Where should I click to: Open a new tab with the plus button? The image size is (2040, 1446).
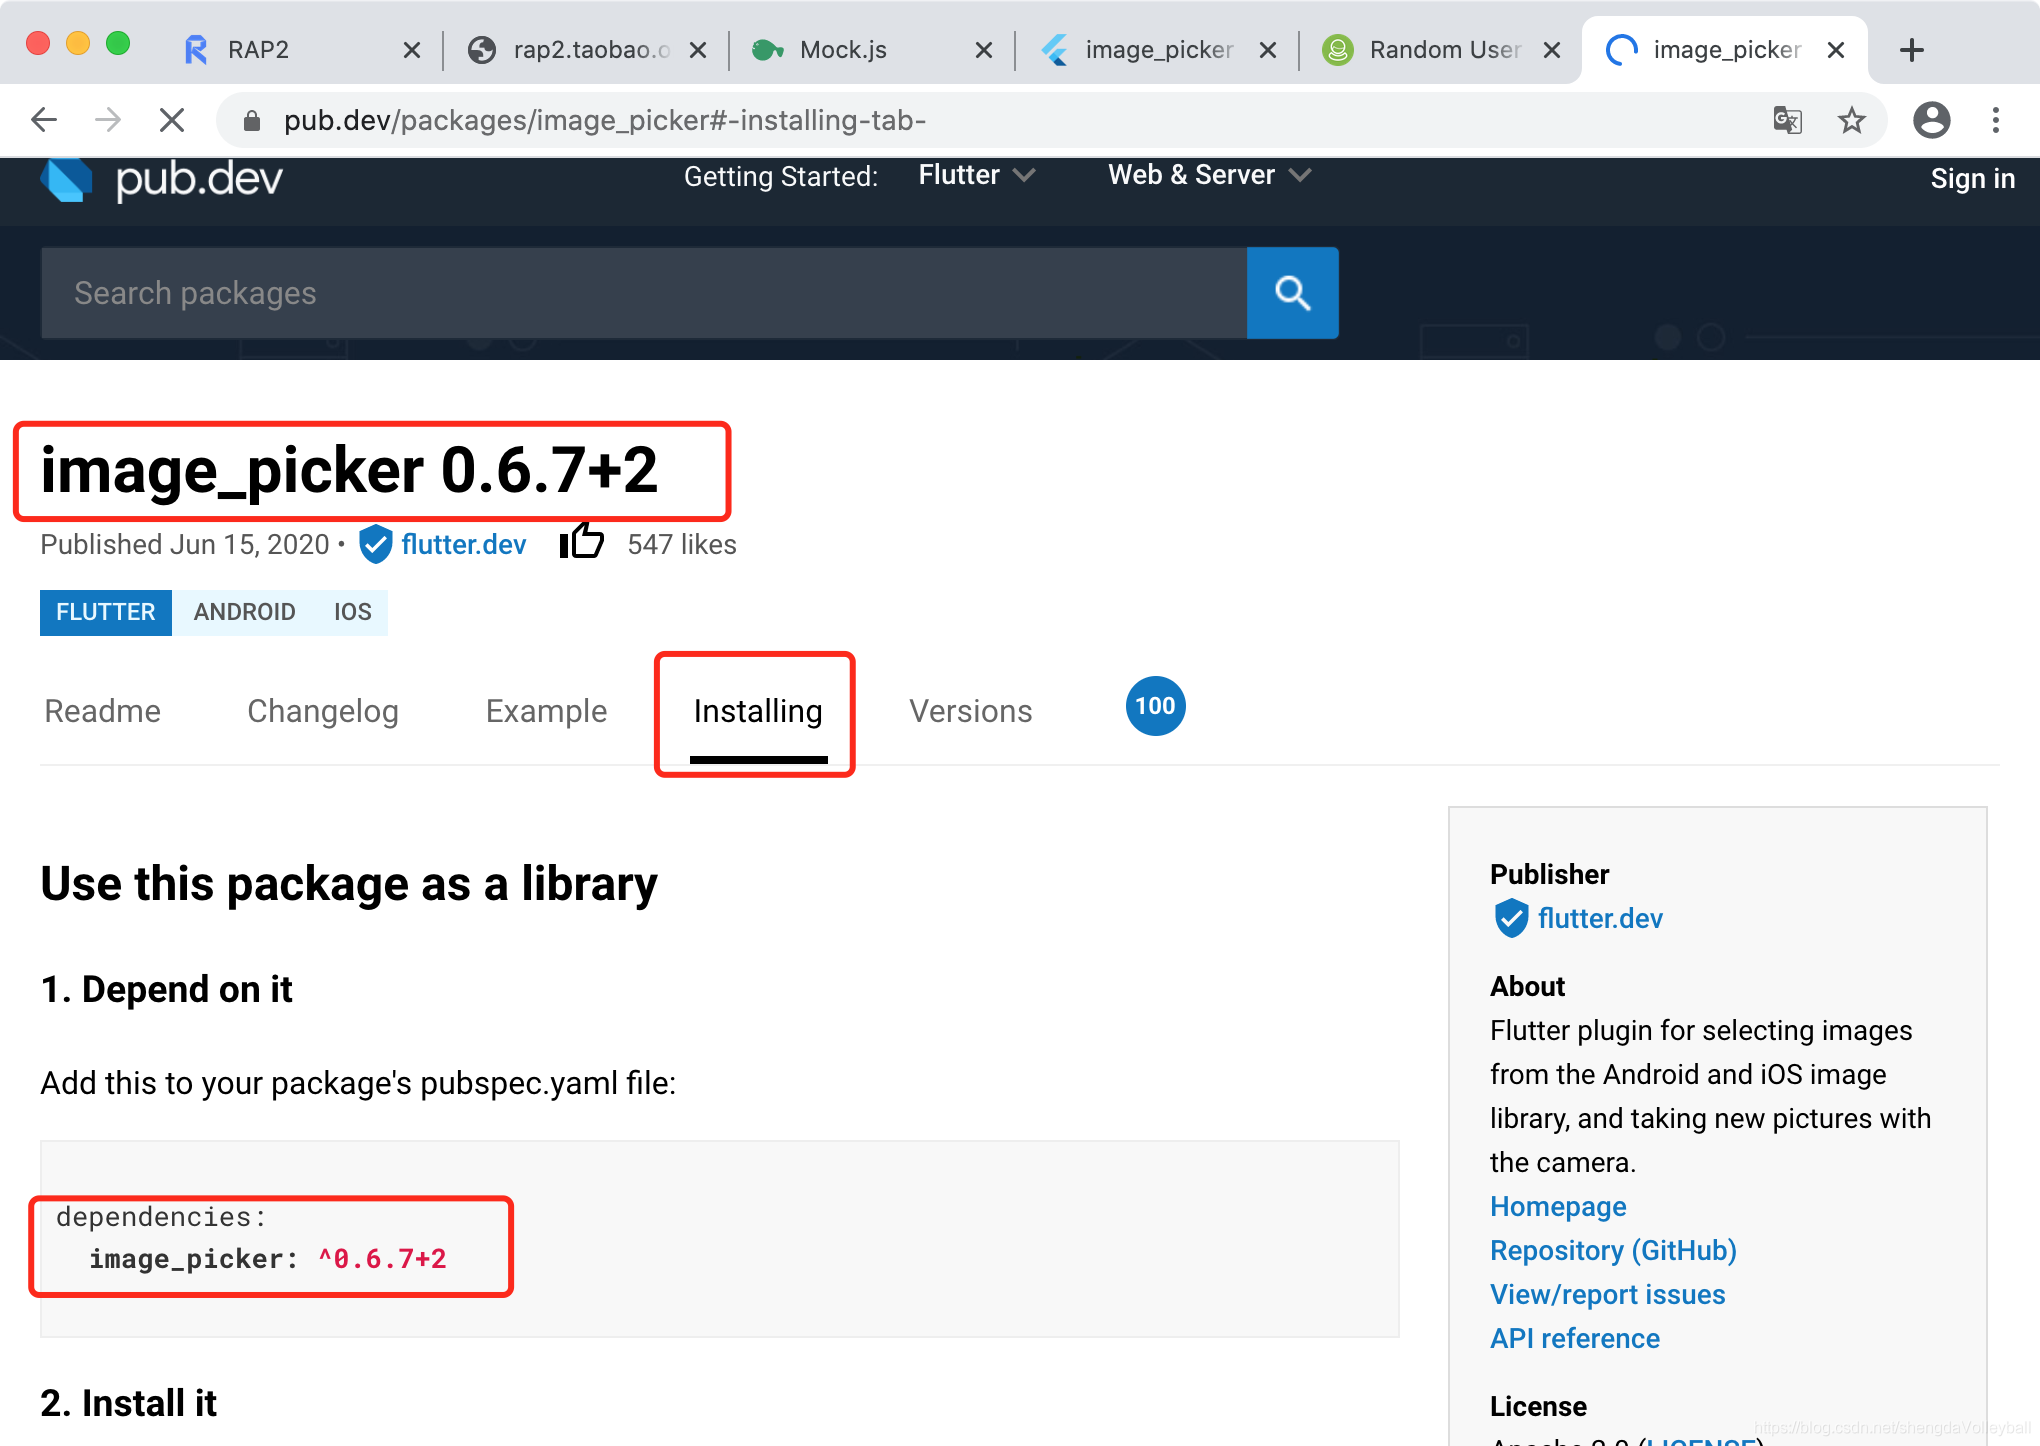(x=1911, y=50)
